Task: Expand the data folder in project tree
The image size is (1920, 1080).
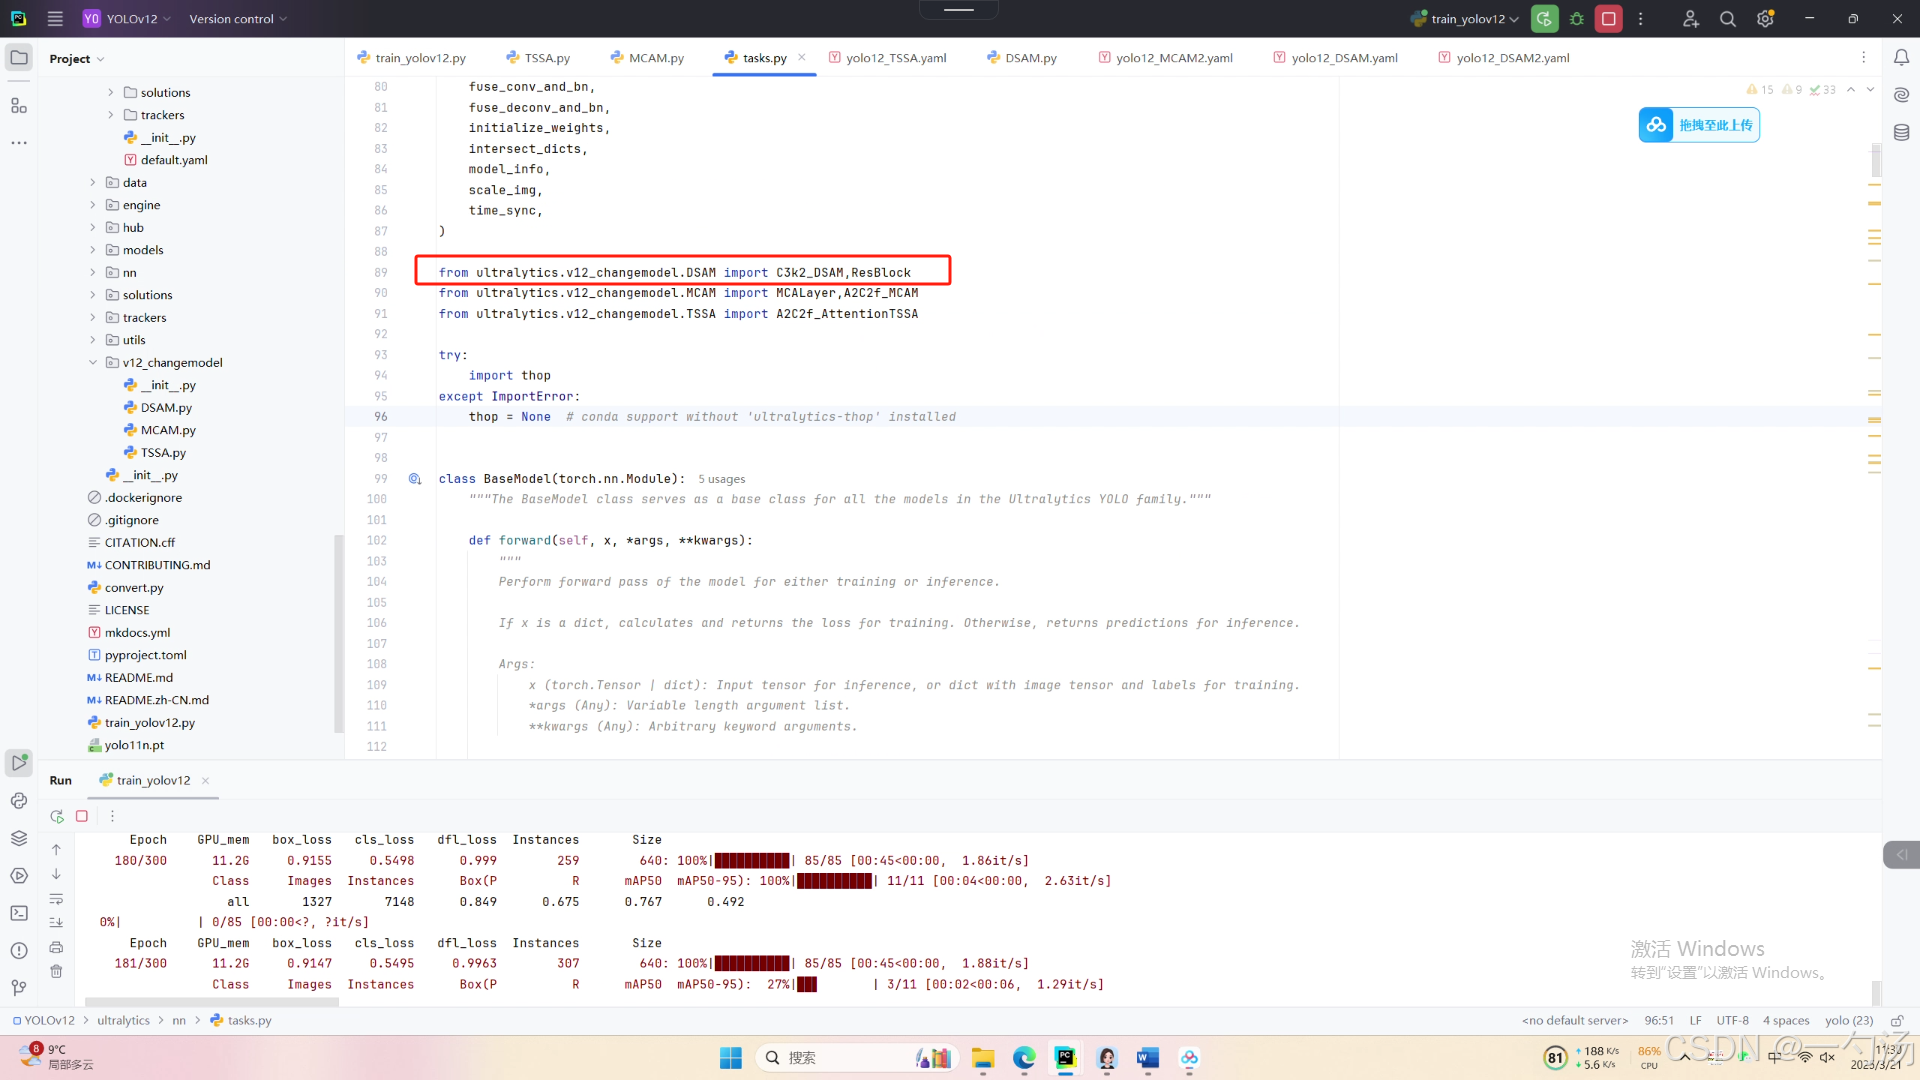Action: tap(93, 183)
